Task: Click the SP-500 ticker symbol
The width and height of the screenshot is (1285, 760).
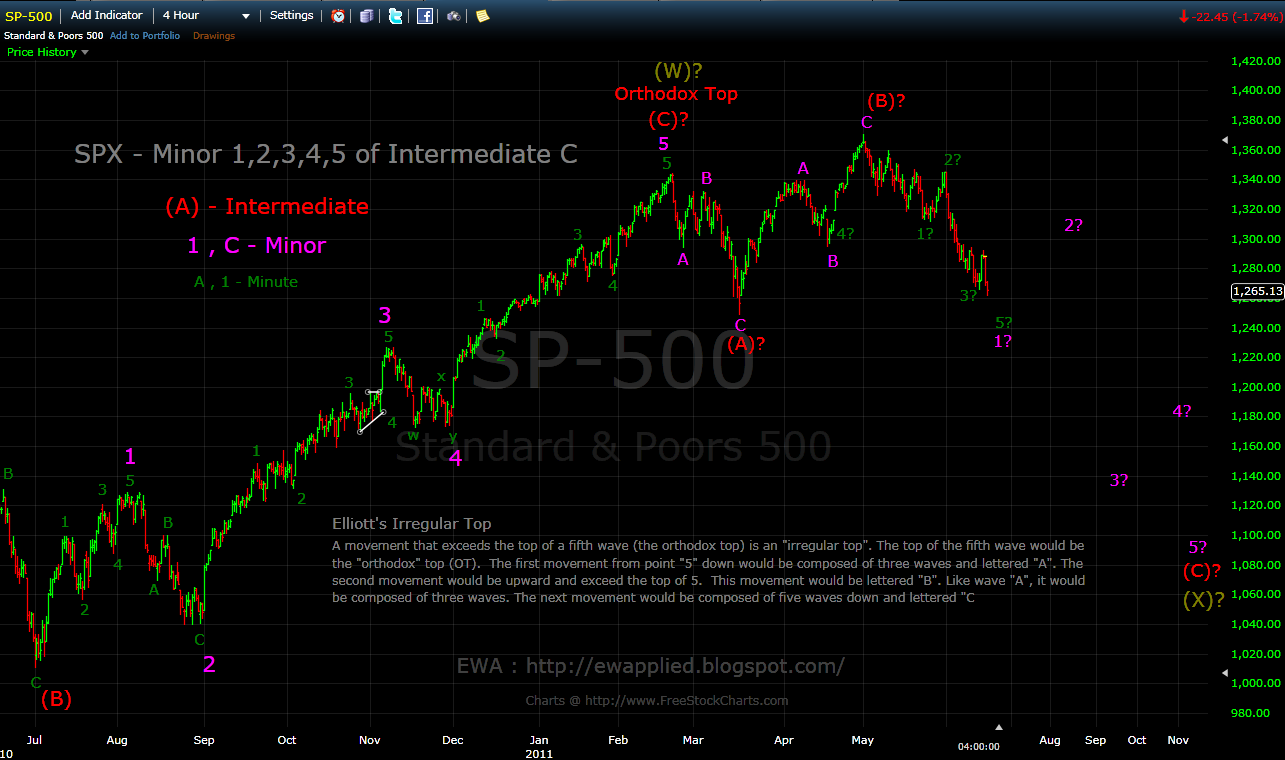Action: 28,16
